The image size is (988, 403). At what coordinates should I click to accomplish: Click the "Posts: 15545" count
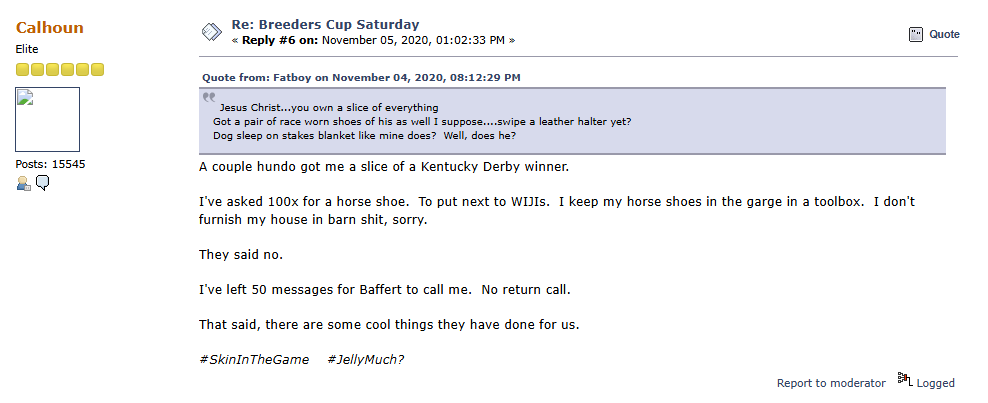point(50,163)
